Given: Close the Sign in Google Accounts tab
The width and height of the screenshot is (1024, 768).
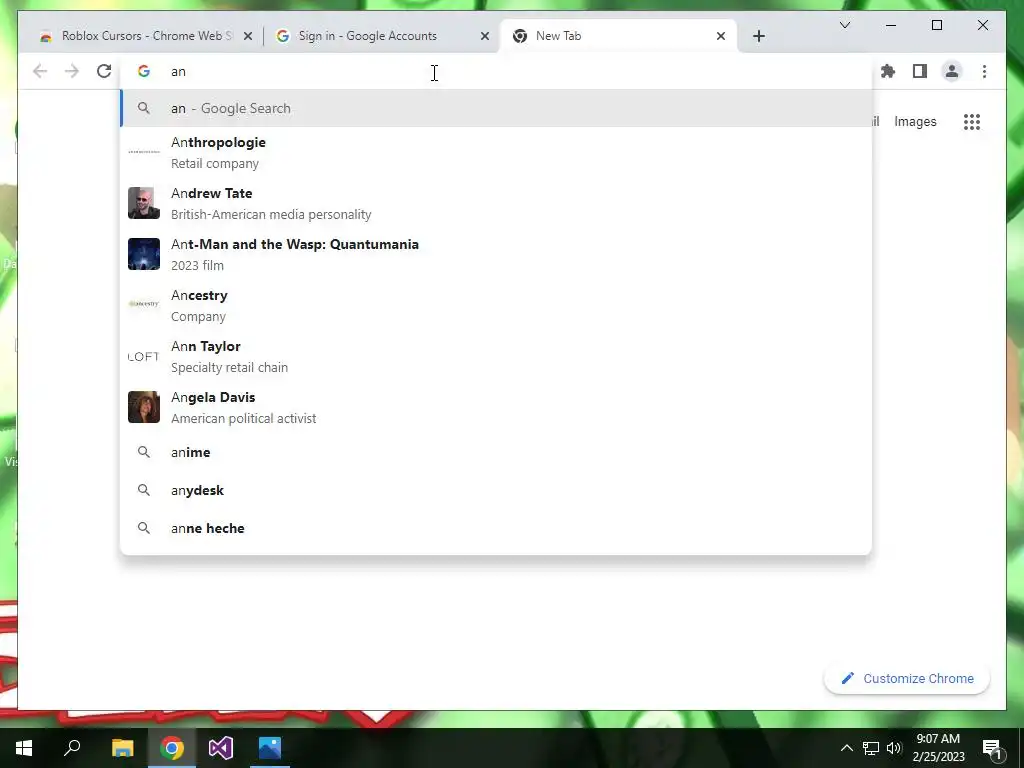Looking at the screenshot, I should (x=485, y=36).
